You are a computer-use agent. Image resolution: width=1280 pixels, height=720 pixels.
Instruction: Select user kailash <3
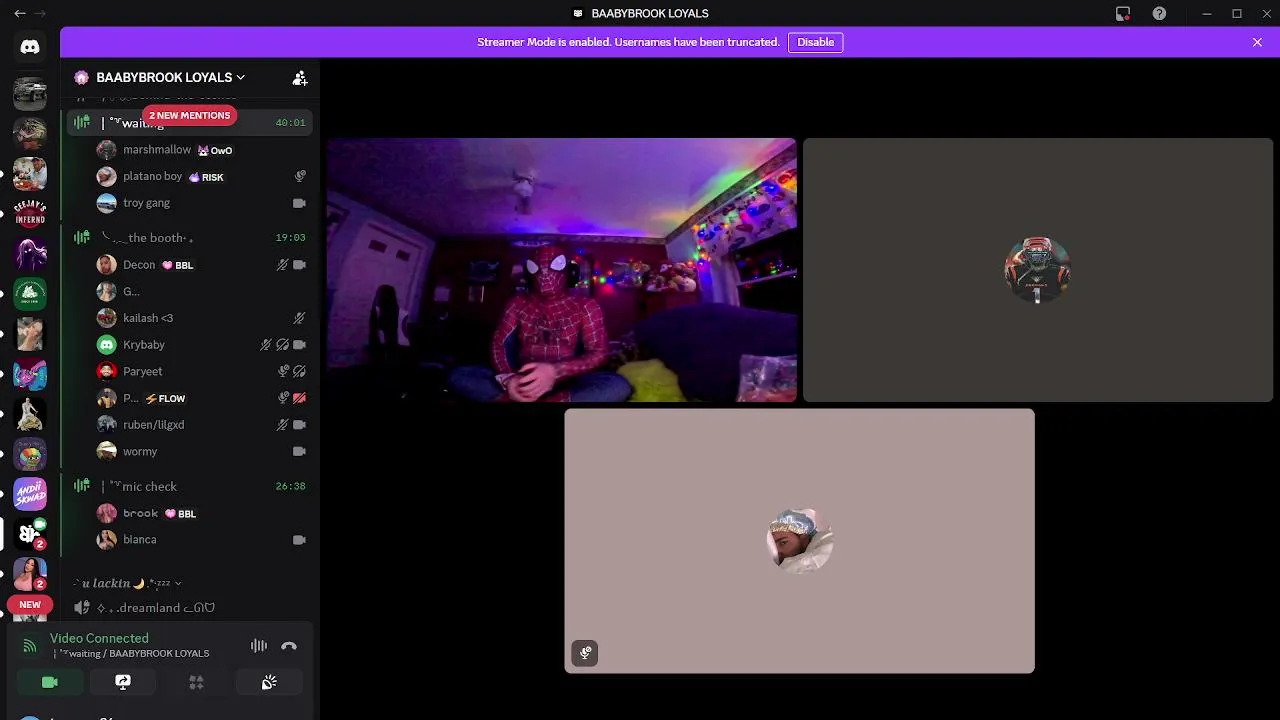(x=203, y=318)
